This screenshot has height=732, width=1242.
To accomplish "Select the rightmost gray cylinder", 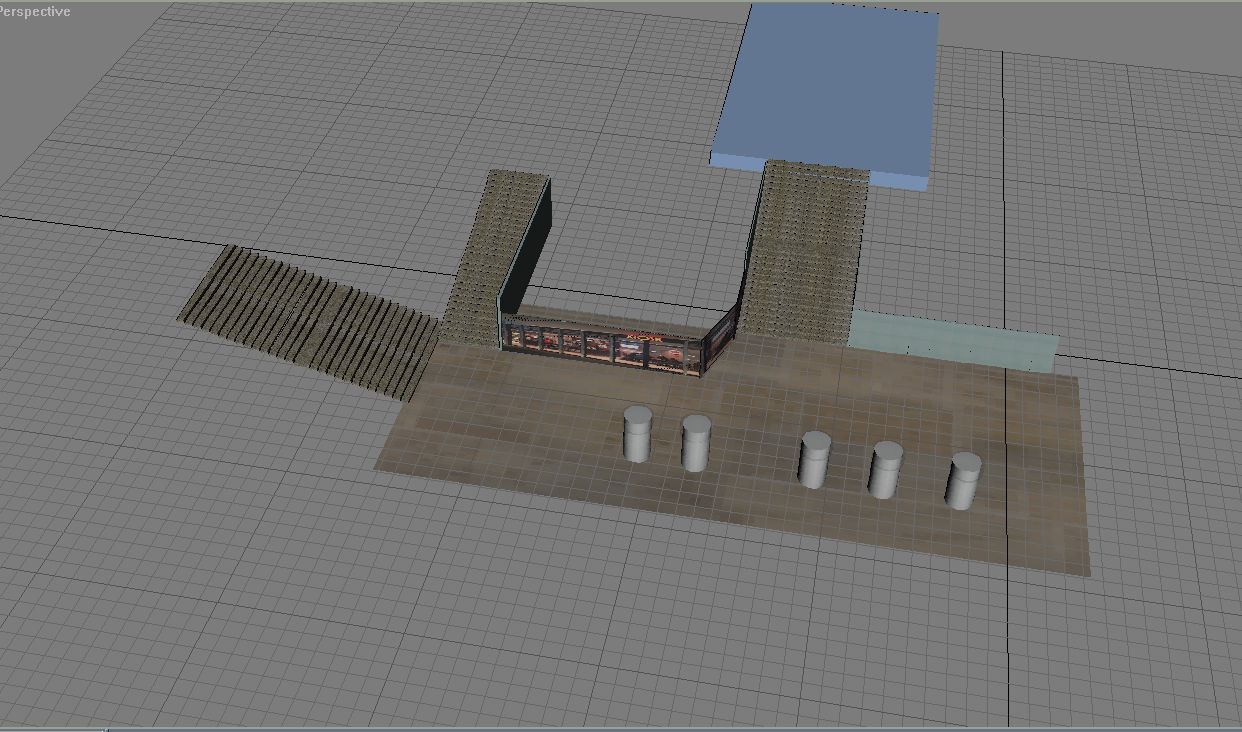I will point(964,481).
